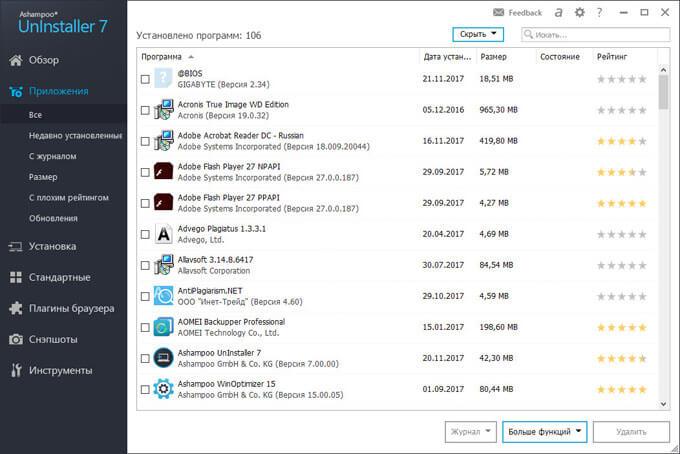The height and width of the screenshot is (454, 680).
Task: Open the Журнал dropdown button
Action: 470,432
